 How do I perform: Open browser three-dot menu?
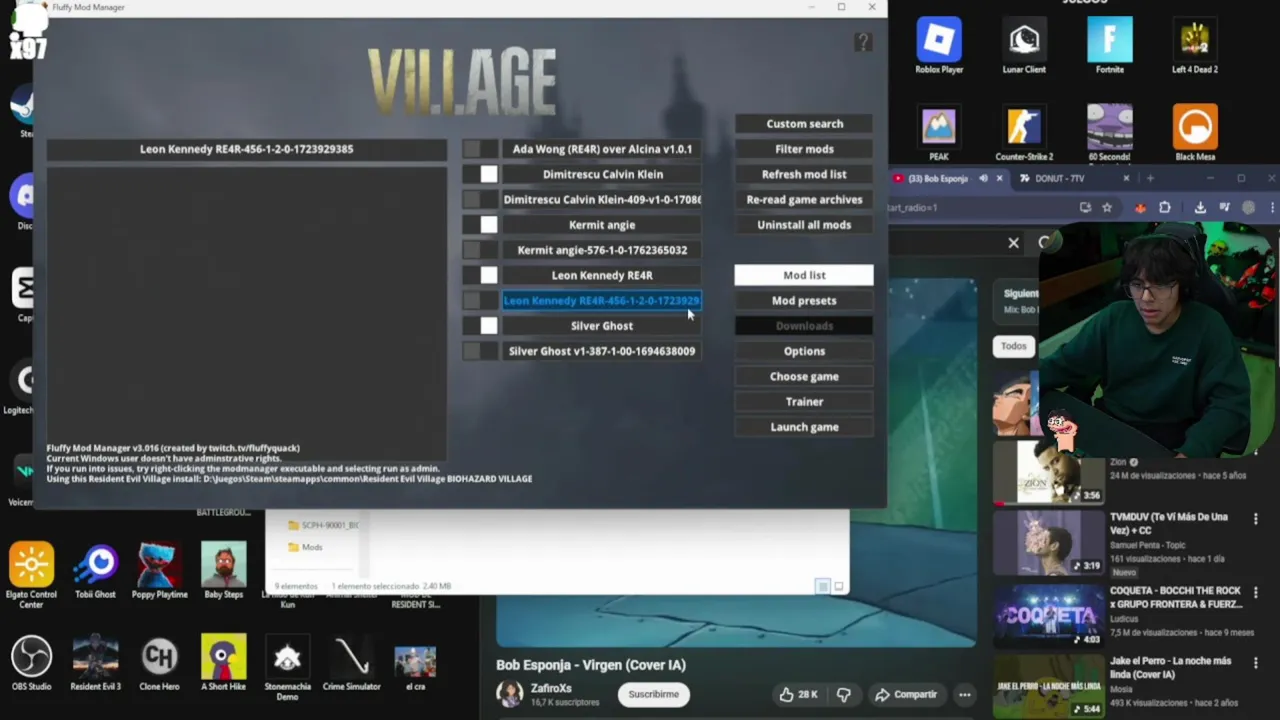click(x=1271, y=207)
